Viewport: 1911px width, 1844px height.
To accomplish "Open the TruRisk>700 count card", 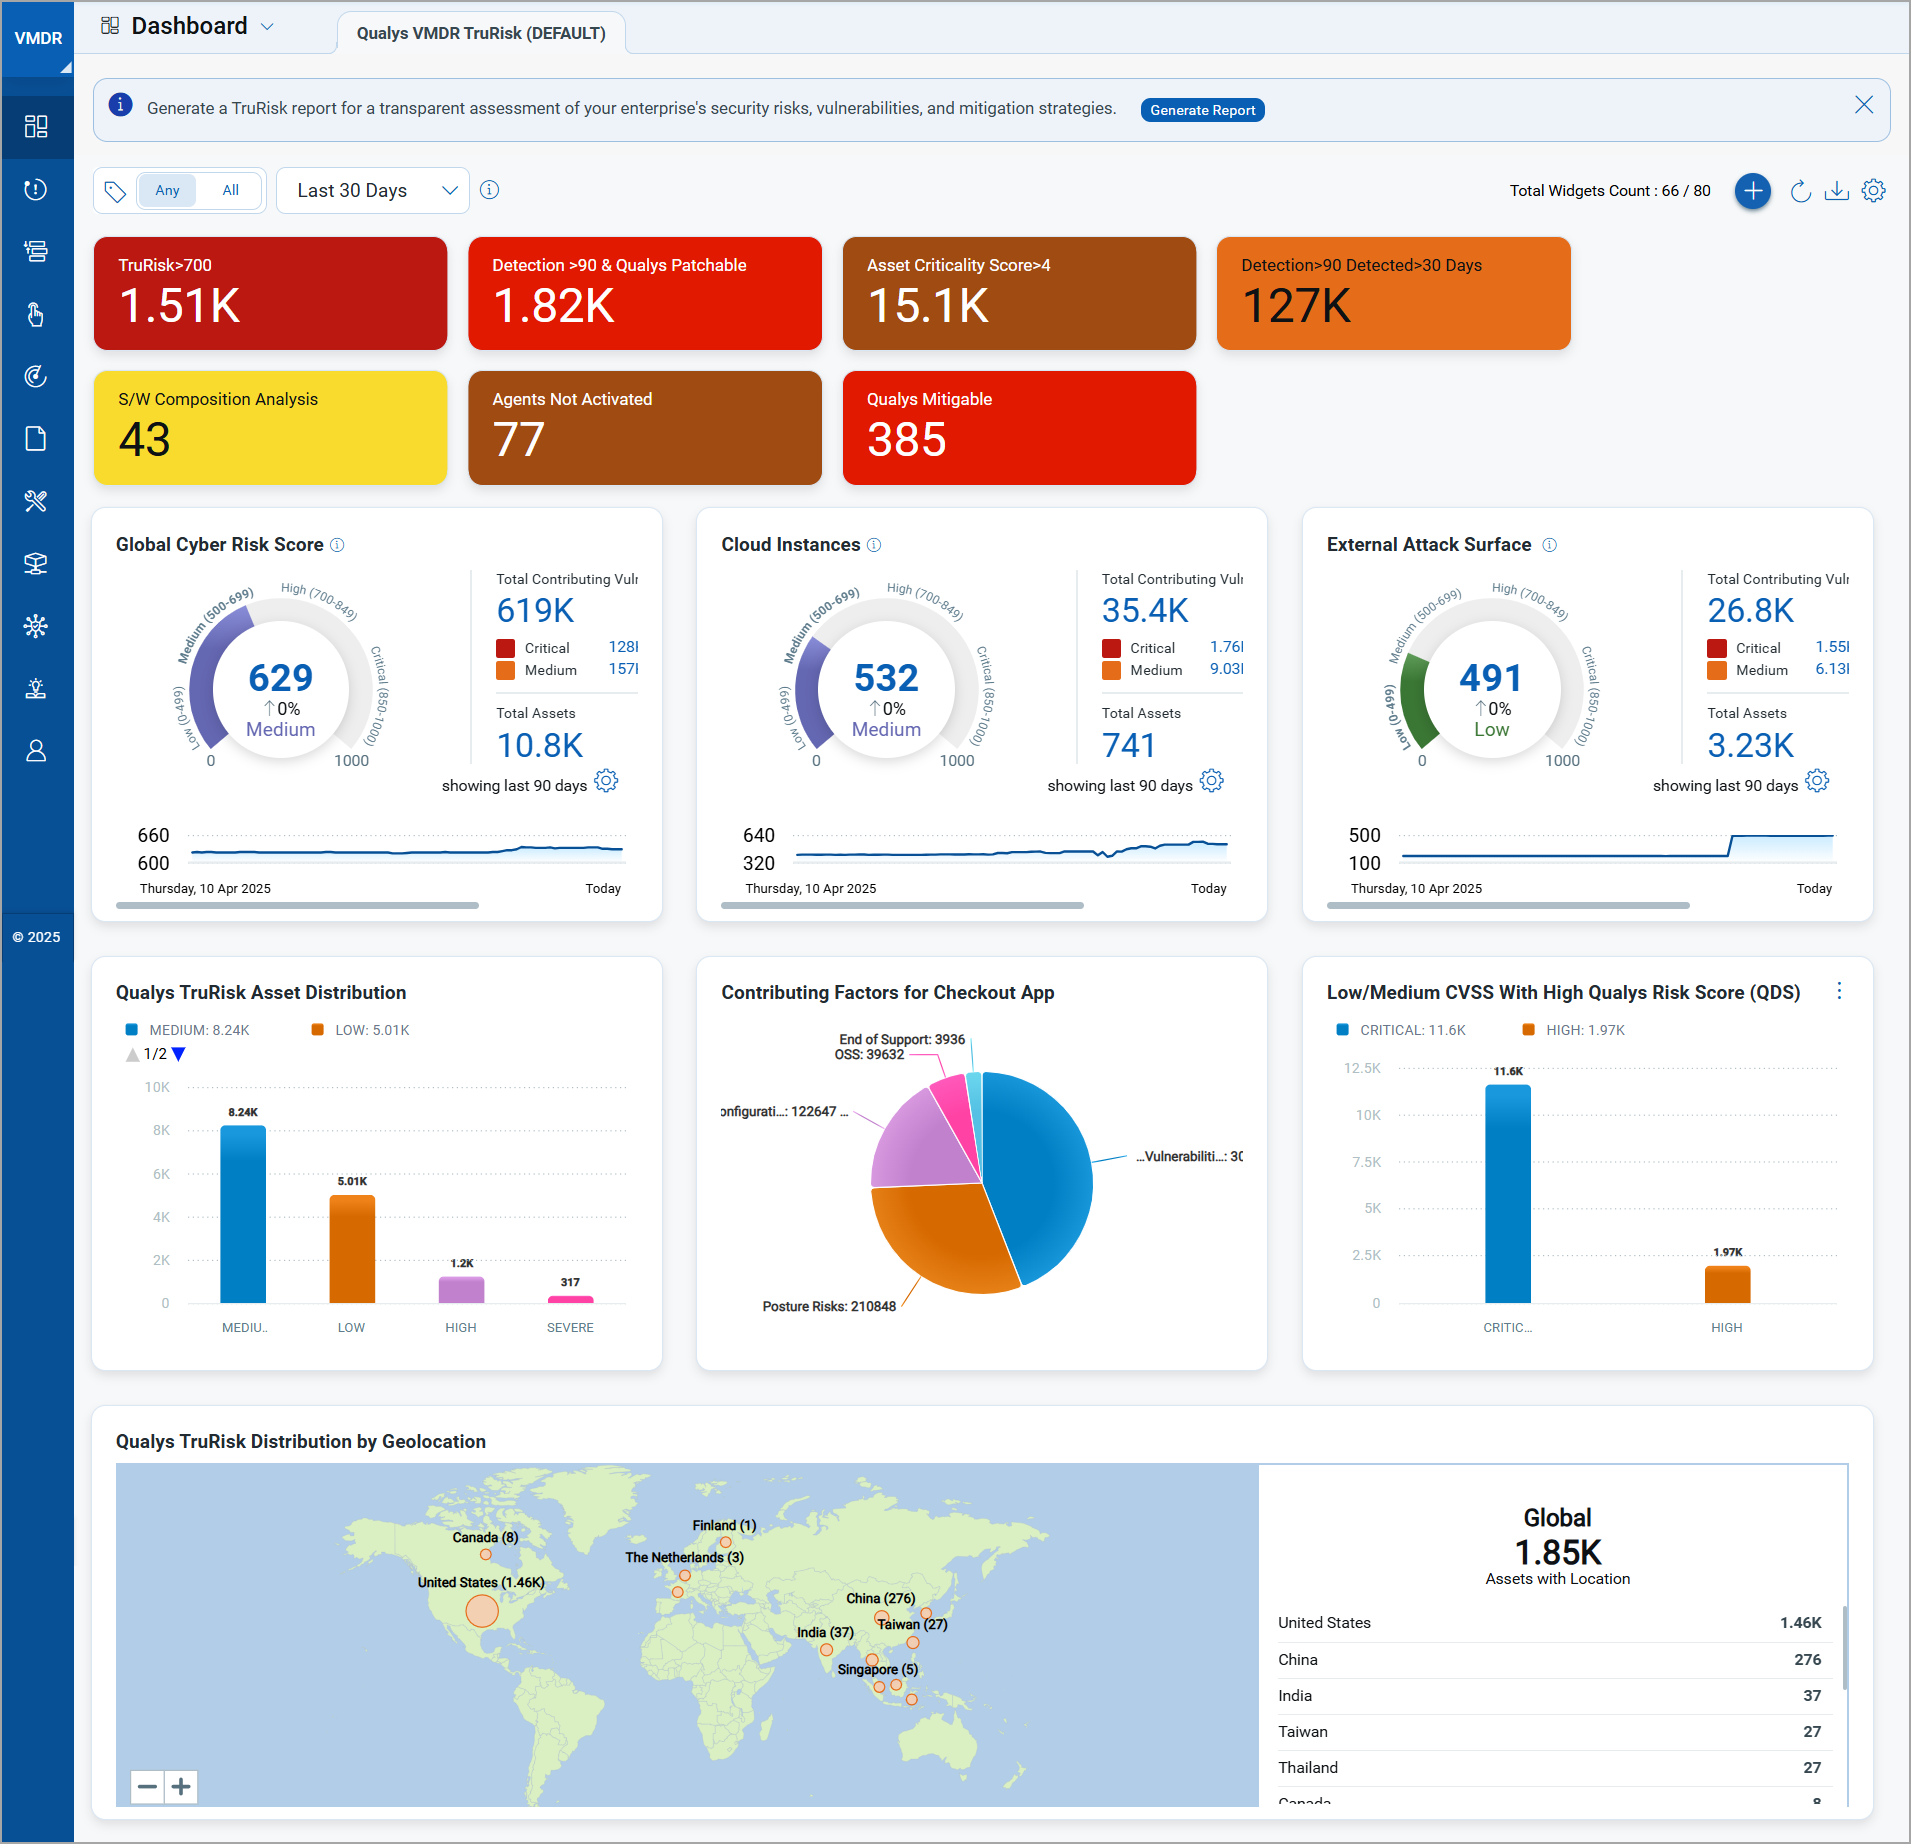I will click(270, 293).
